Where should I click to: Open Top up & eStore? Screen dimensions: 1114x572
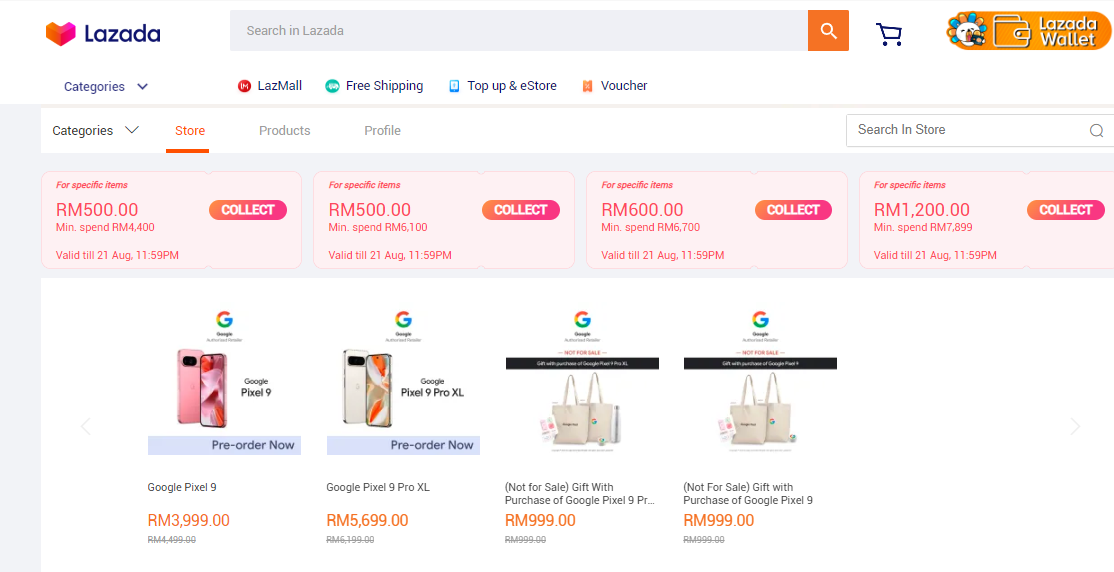[502, 86]
